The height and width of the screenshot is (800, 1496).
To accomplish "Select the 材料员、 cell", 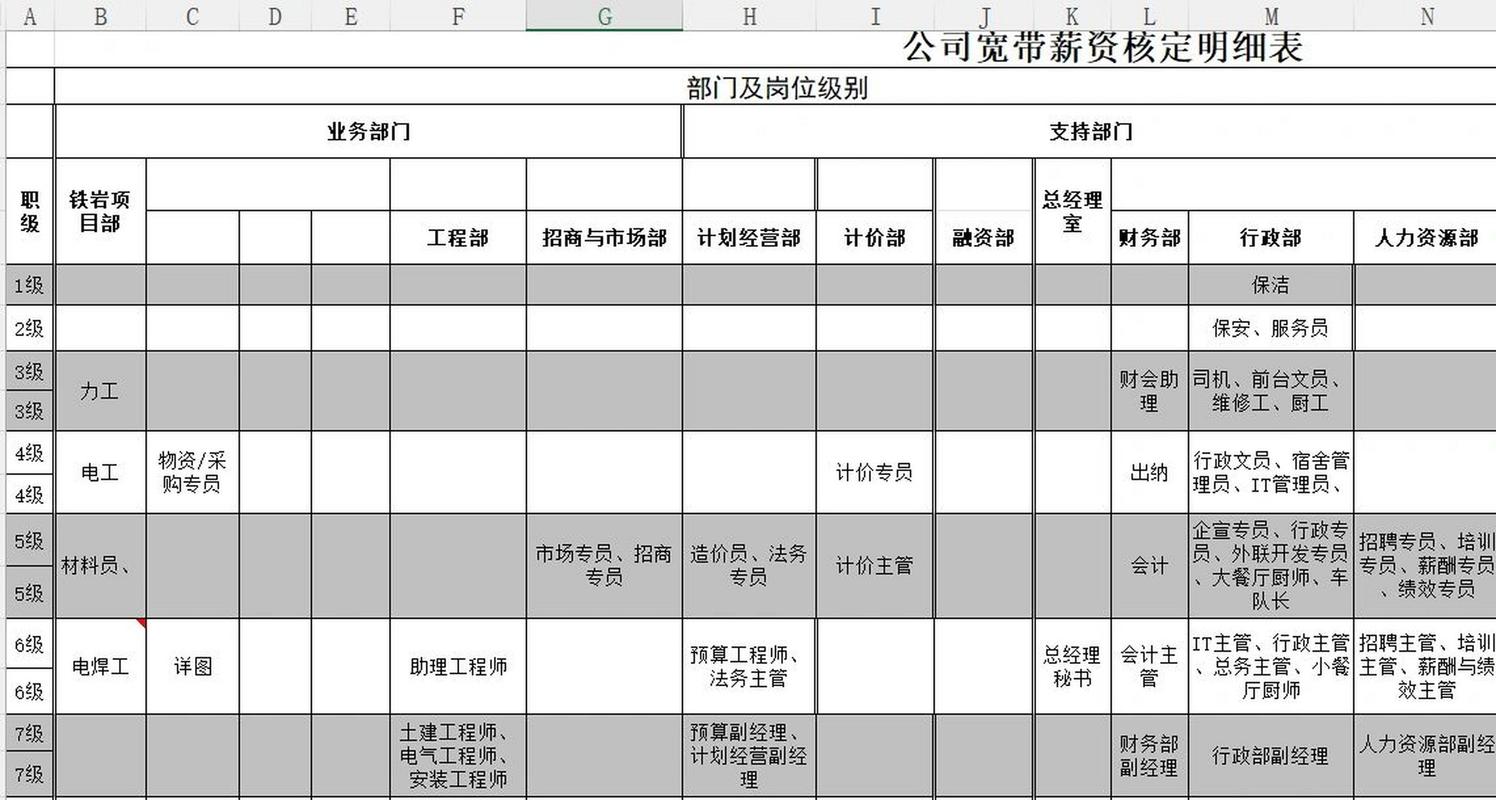I will point(100,565).
